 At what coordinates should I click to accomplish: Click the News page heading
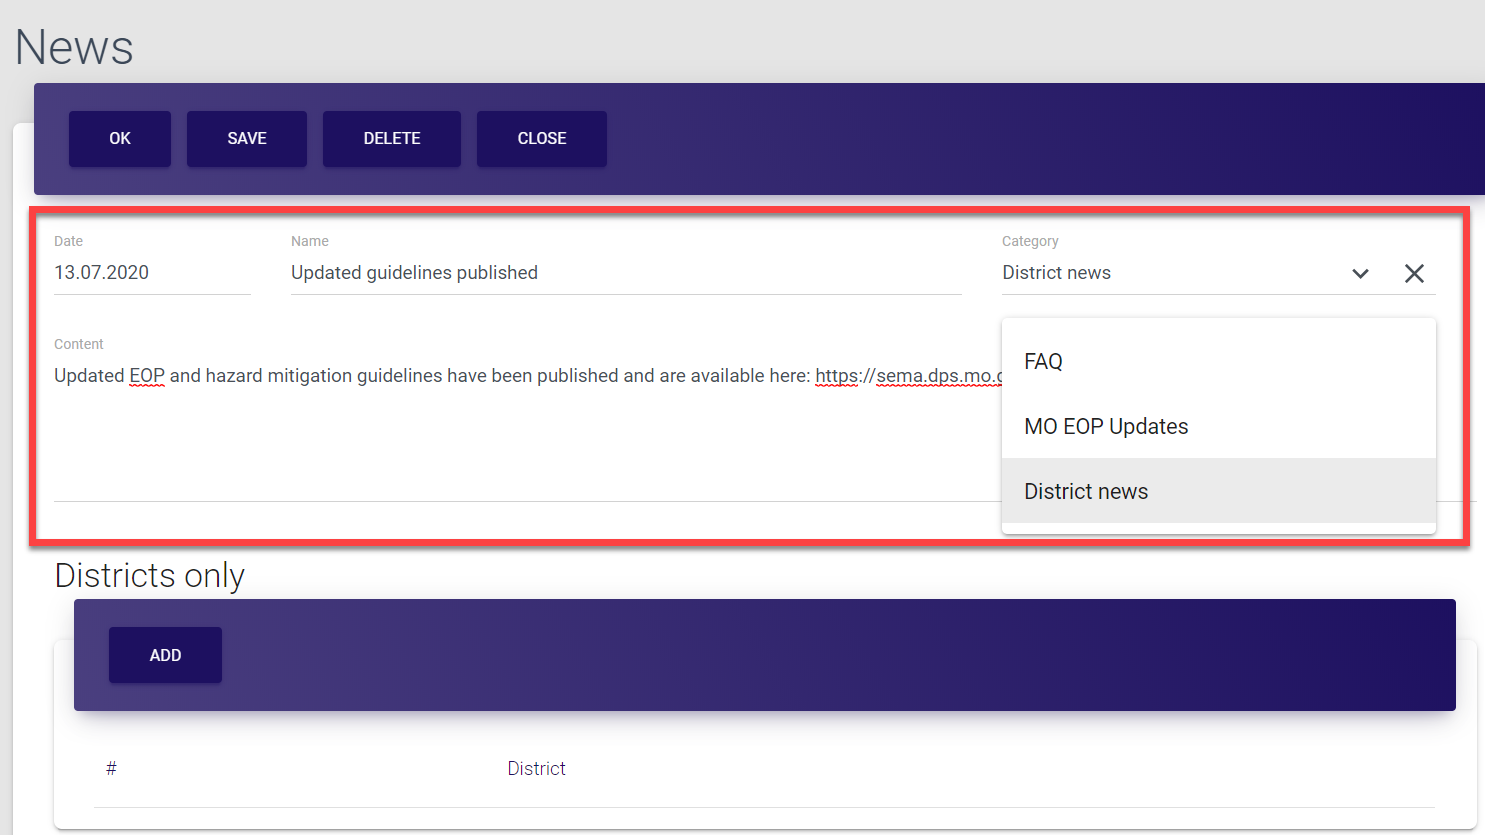click(x=74, y=47)
